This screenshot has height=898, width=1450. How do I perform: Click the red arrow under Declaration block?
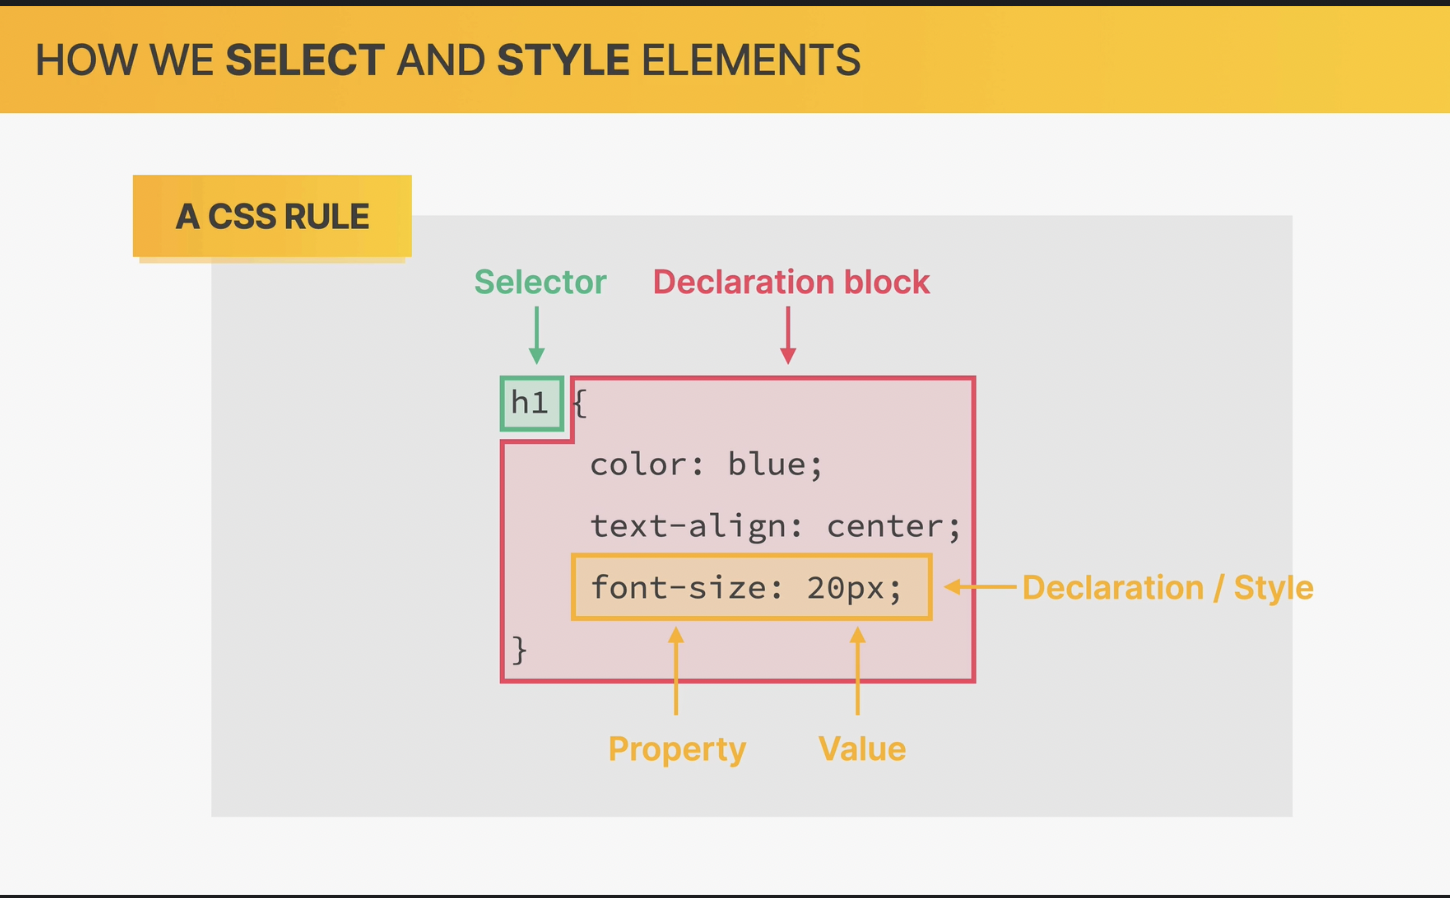pos(788,335)
